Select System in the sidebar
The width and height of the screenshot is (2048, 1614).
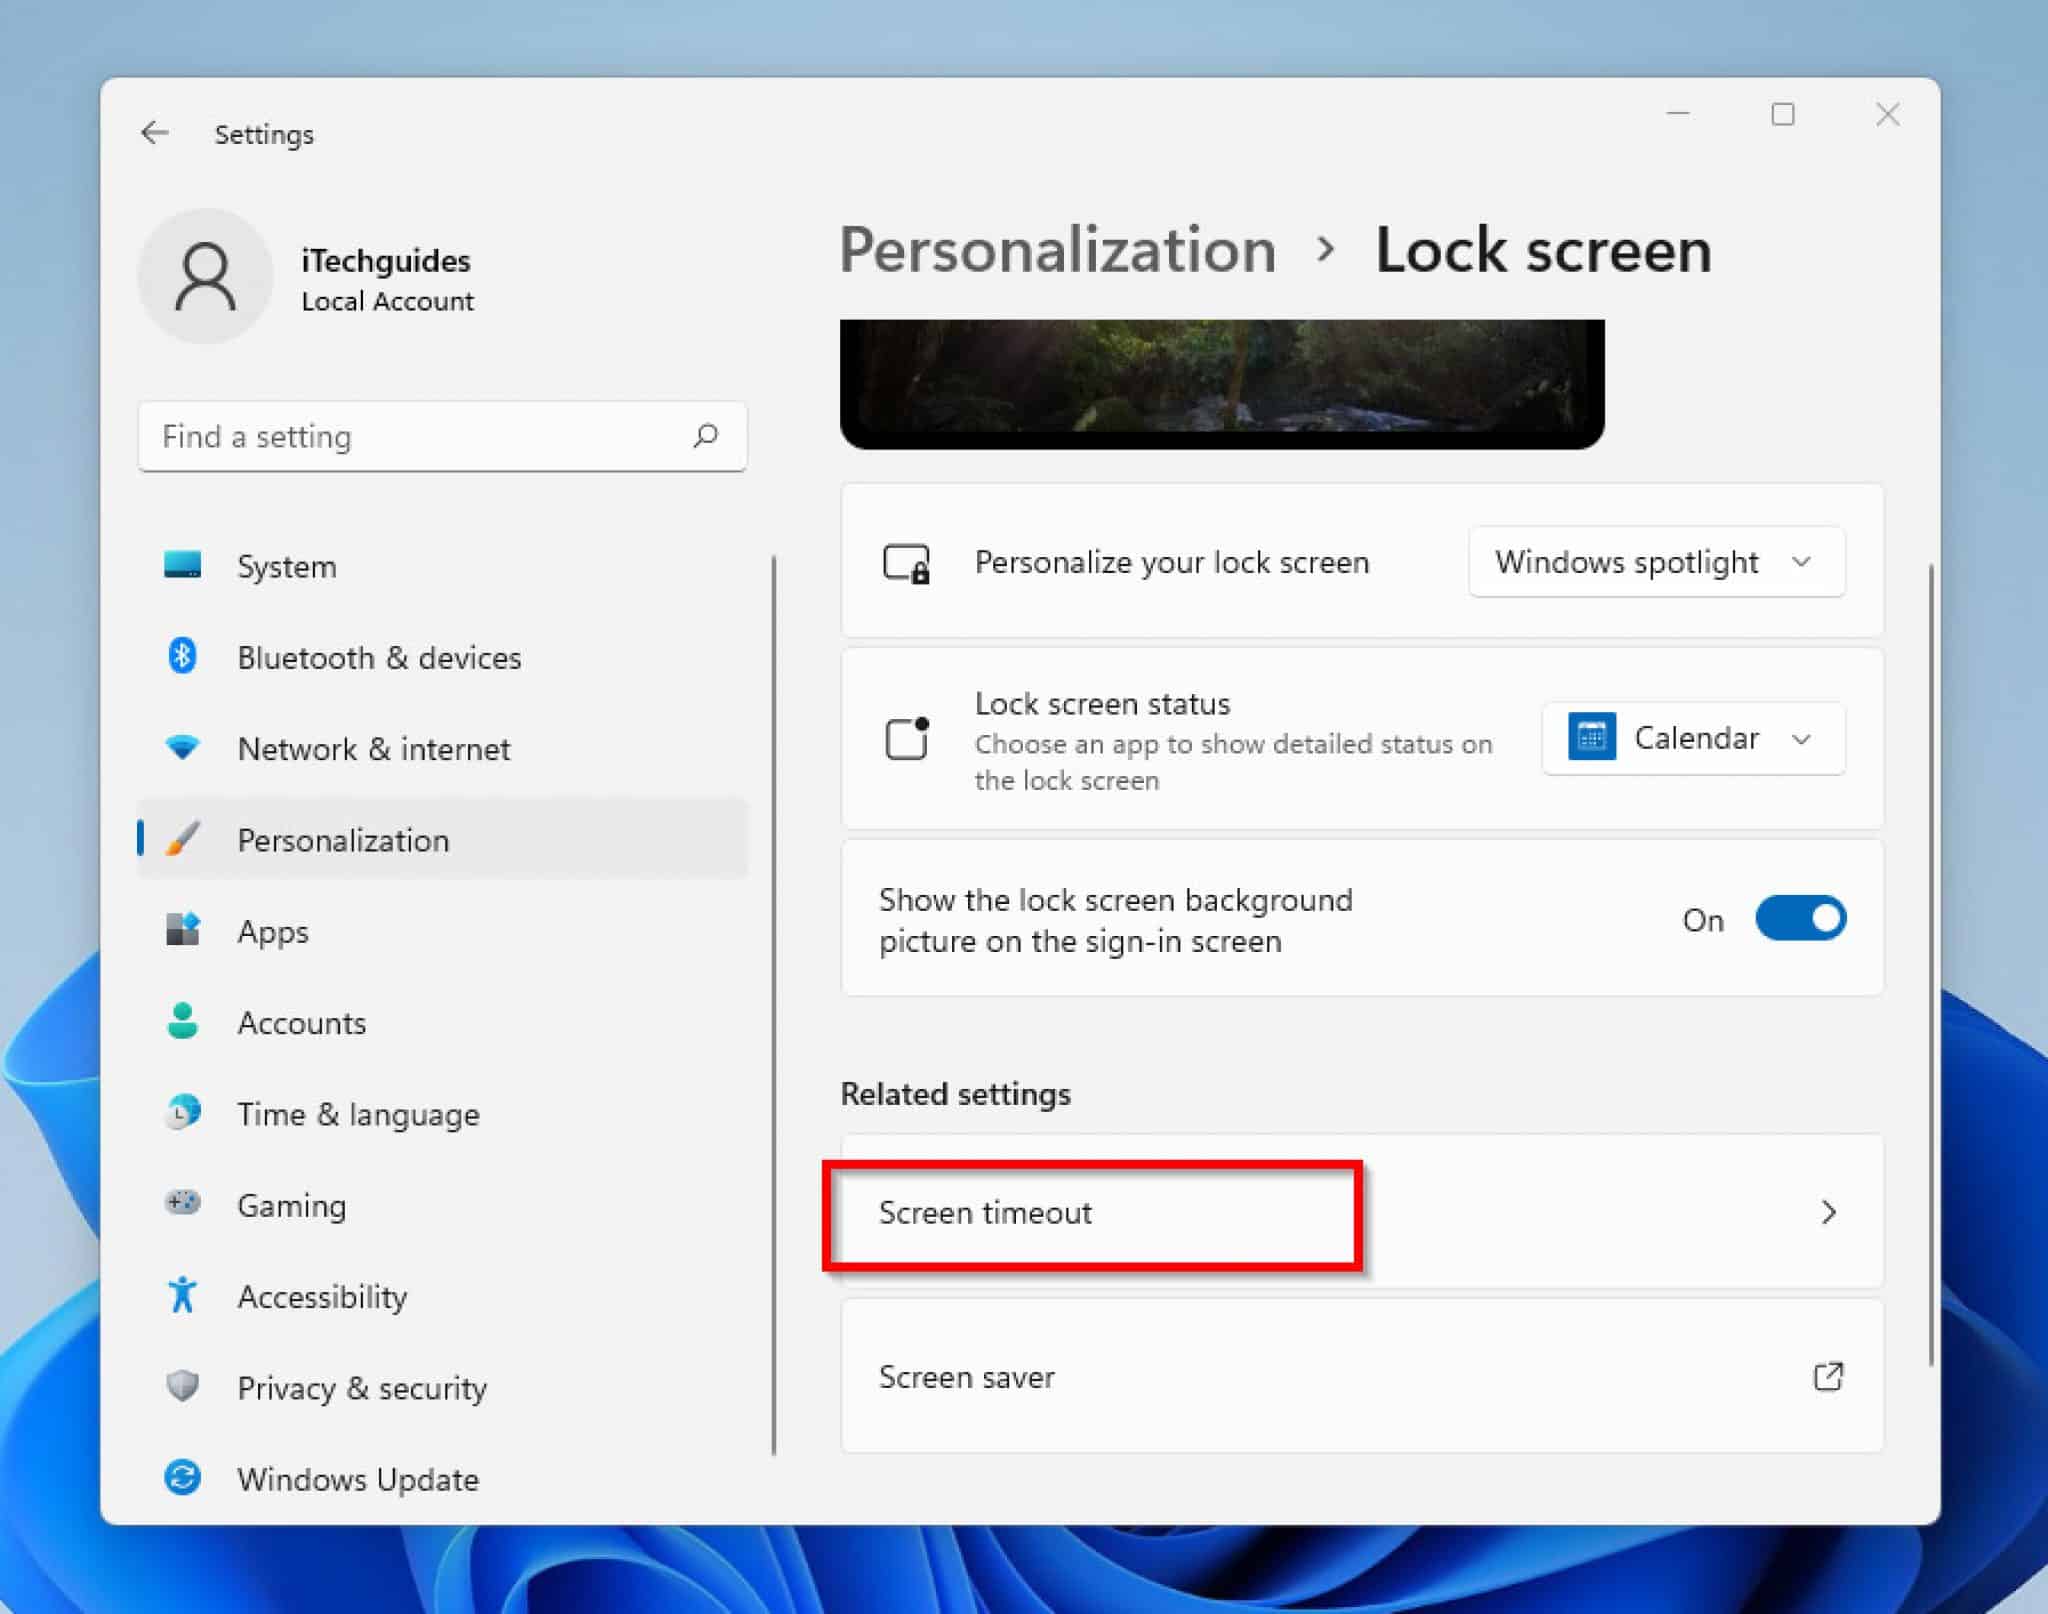pos(286,566)
